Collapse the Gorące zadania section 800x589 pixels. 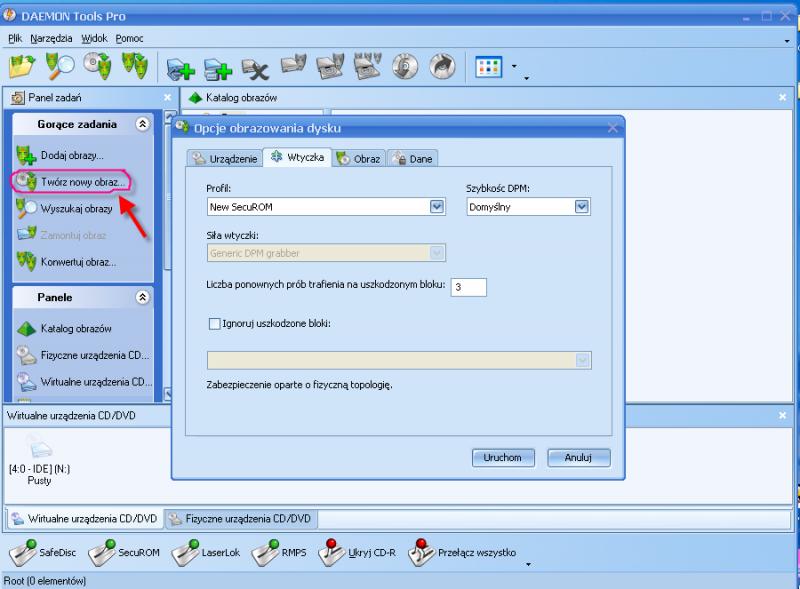tap(142, 124)
